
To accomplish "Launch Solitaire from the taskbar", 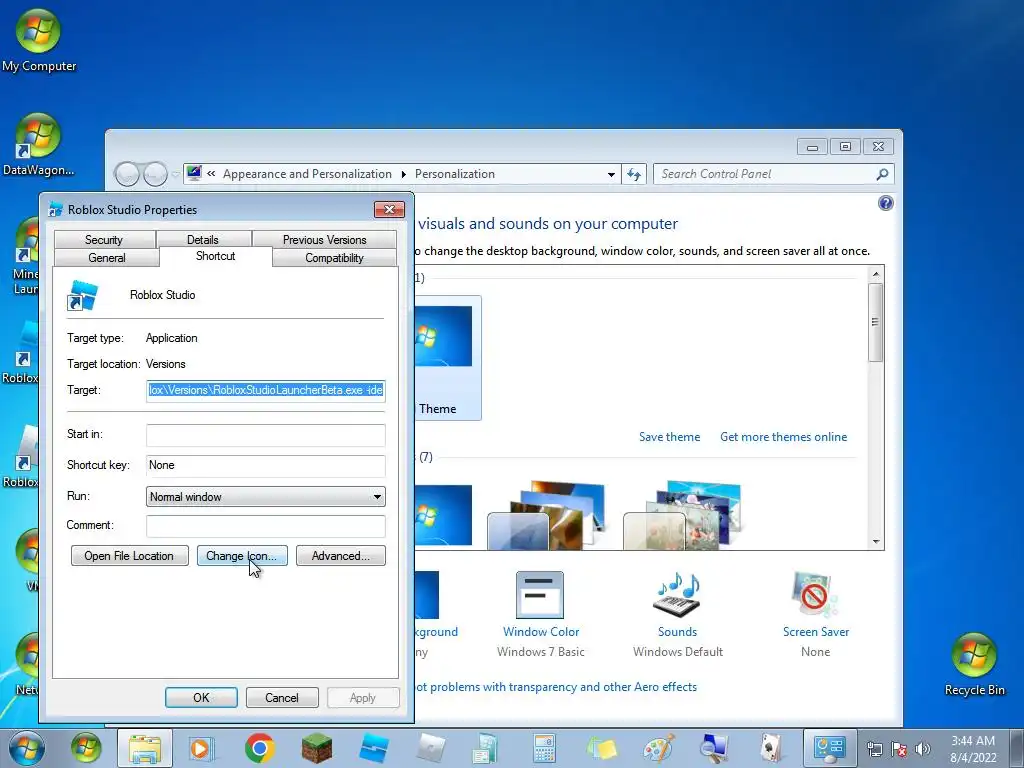I will tap(772, 748).
